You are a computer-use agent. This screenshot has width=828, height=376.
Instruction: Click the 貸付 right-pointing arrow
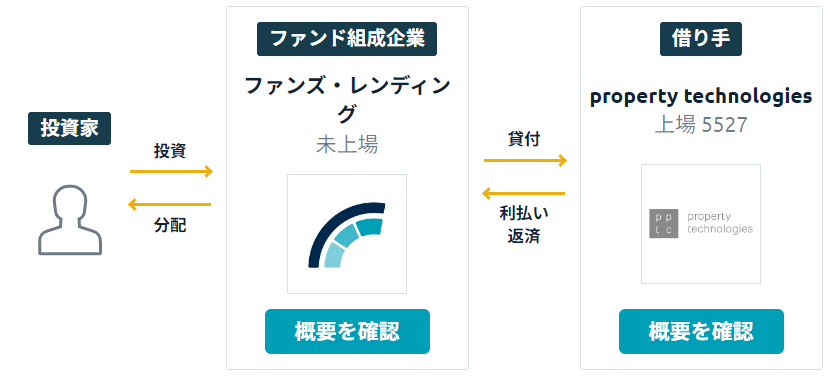[525, 160]
